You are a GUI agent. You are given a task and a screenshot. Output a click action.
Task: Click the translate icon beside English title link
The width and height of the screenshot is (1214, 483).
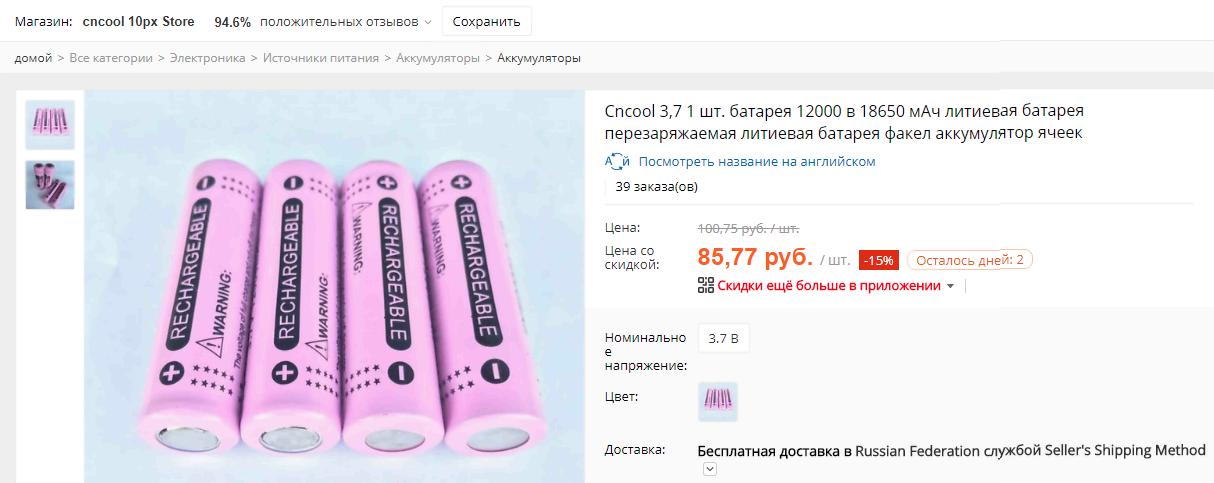click(x=617, y=161)
